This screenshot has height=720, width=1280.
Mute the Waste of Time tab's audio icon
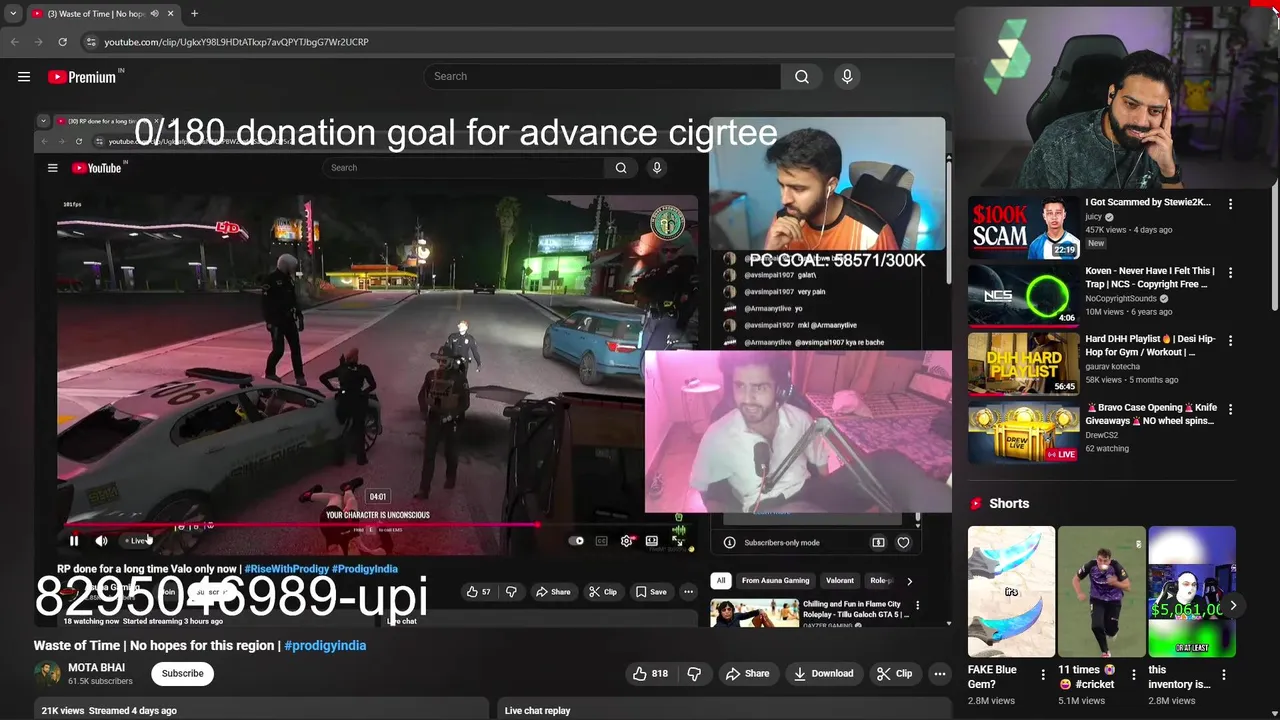pyautogui.click(x=154, y=13)
